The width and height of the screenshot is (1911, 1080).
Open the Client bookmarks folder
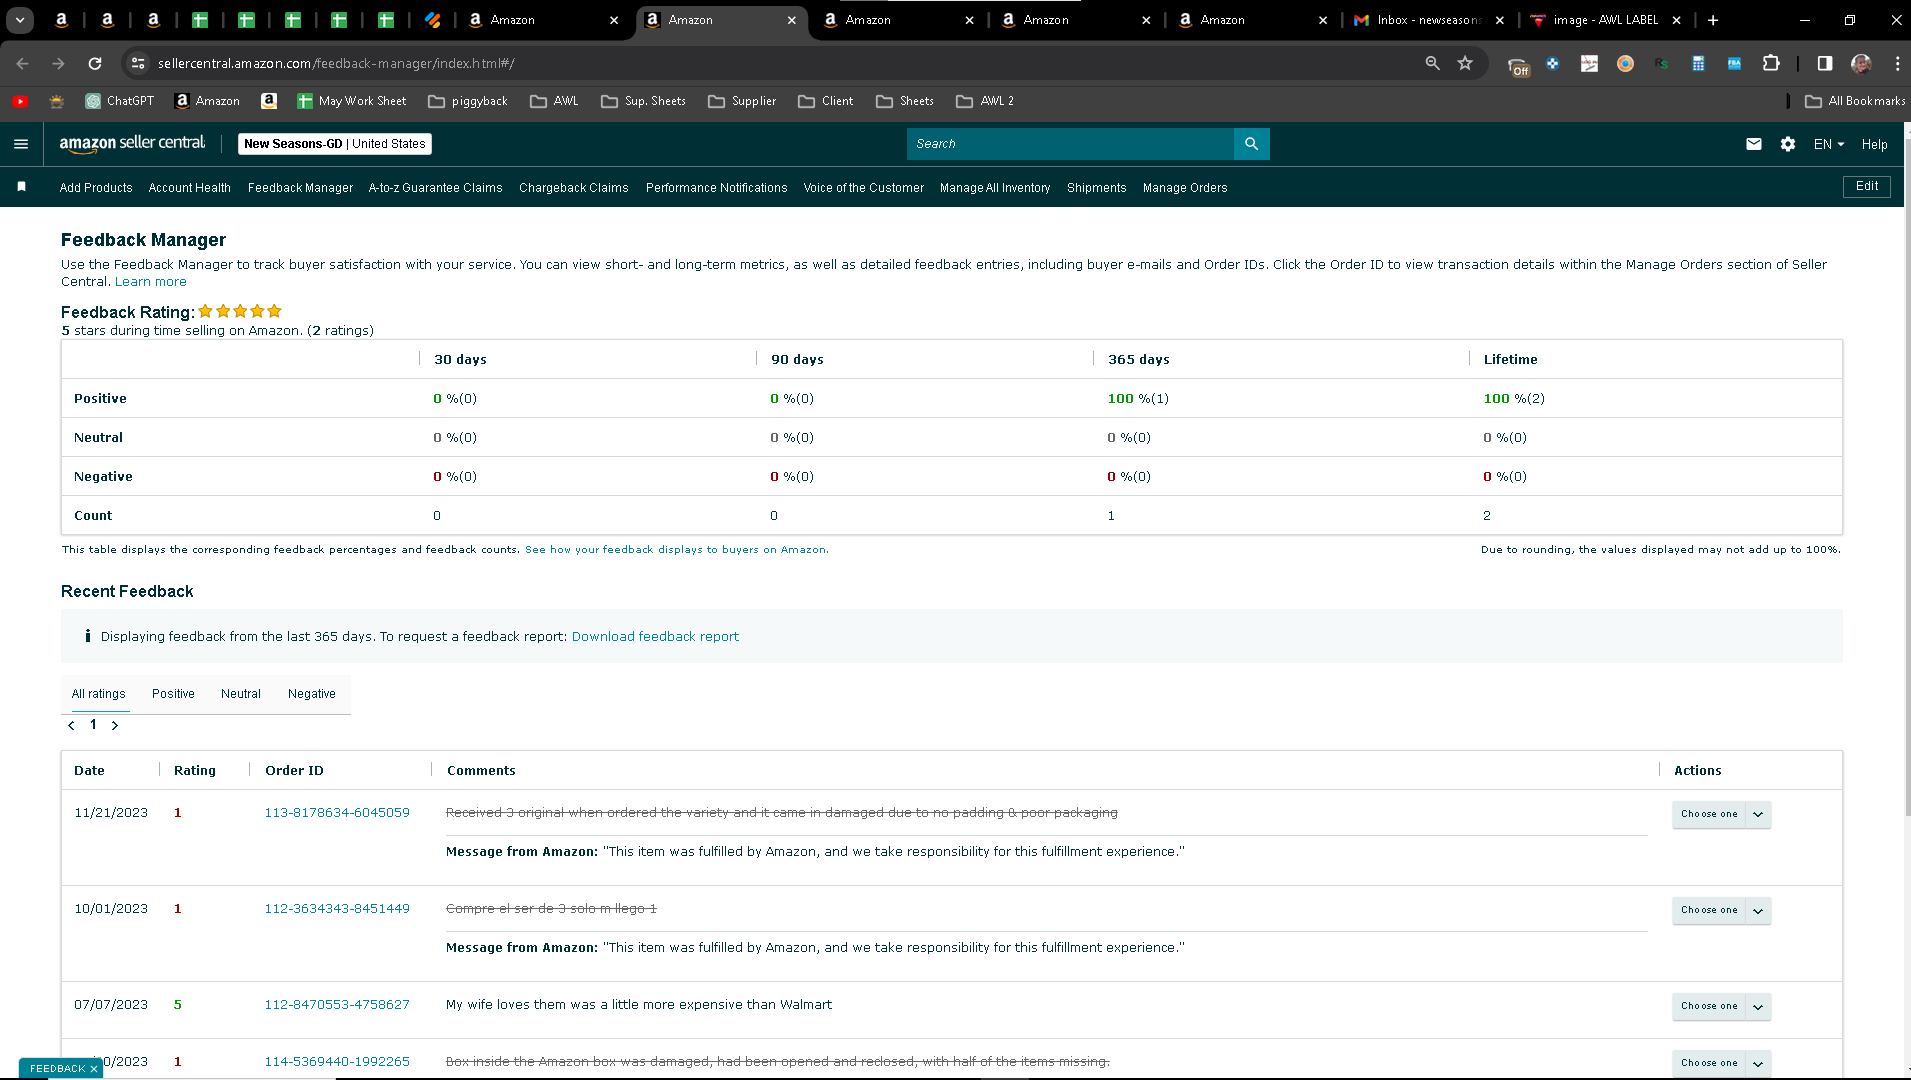coord(826,101)
